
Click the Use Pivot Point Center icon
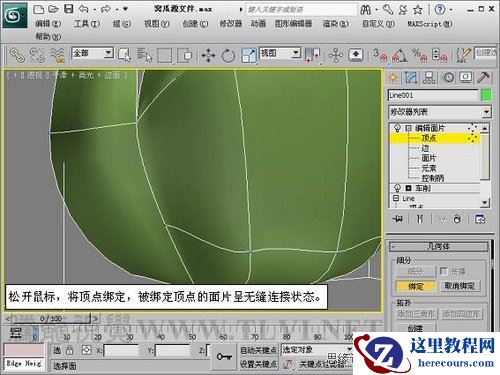[312, 55]
